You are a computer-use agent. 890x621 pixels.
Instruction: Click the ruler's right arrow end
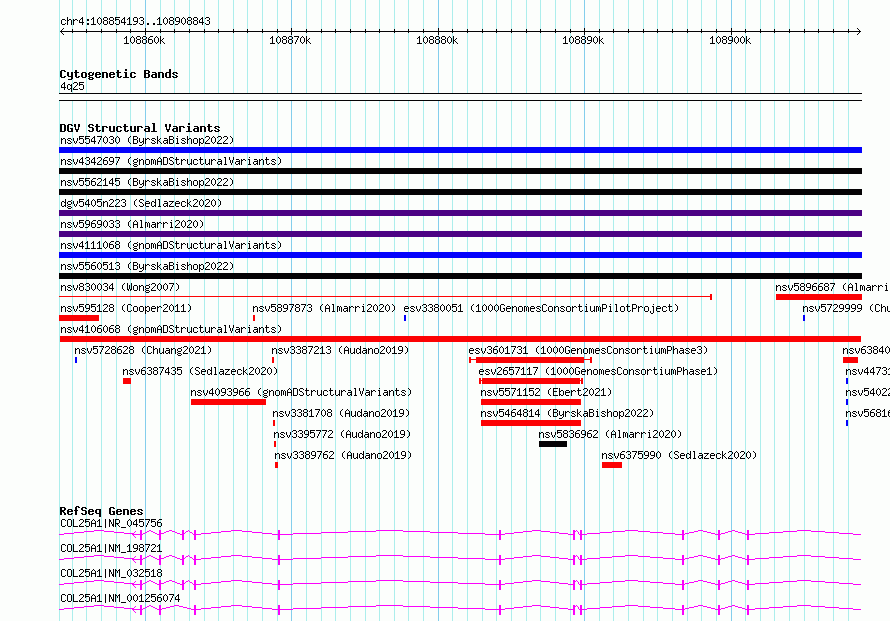point(859,32)
